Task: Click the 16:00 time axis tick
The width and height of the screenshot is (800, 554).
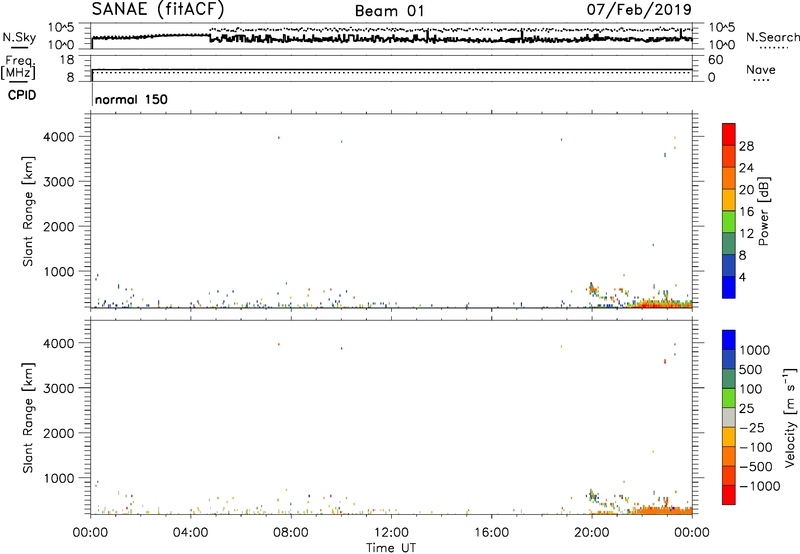Action: [491, 533]
